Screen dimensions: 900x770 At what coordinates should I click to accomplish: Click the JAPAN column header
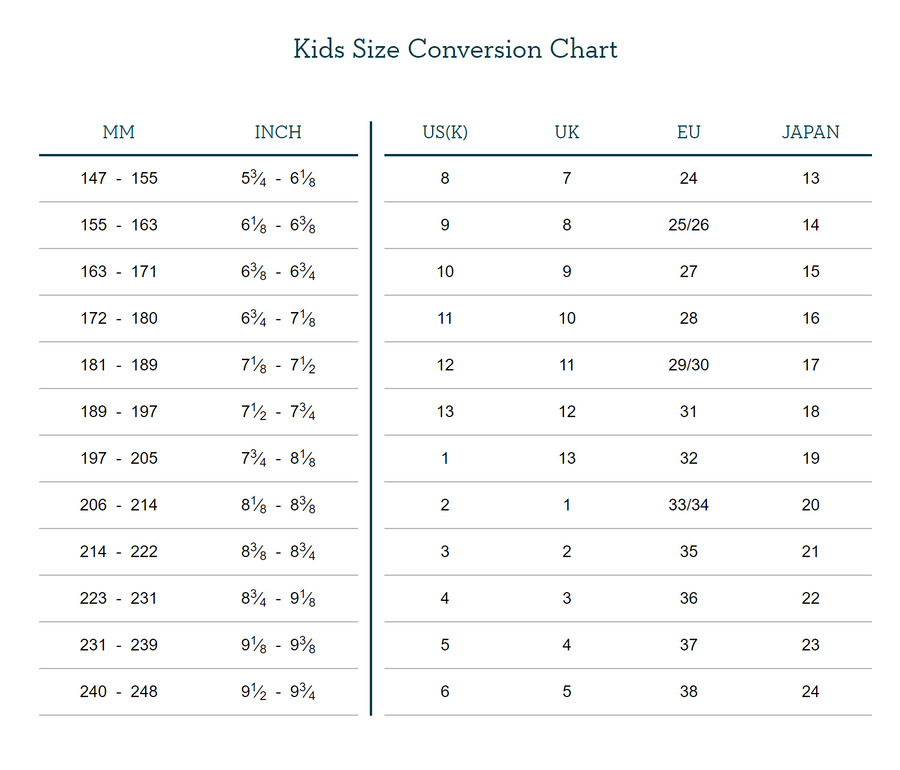tap(810, 132)
